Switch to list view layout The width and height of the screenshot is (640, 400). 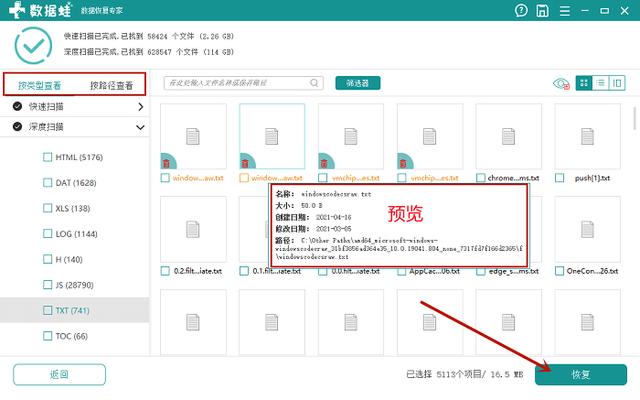click(x=600, y=83)
